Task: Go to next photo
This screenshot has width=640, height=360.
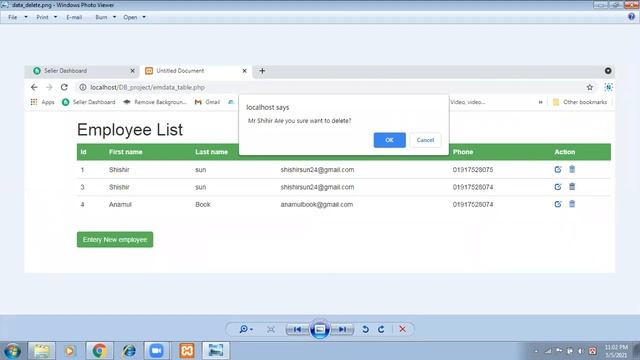Action: click(342, 329)
